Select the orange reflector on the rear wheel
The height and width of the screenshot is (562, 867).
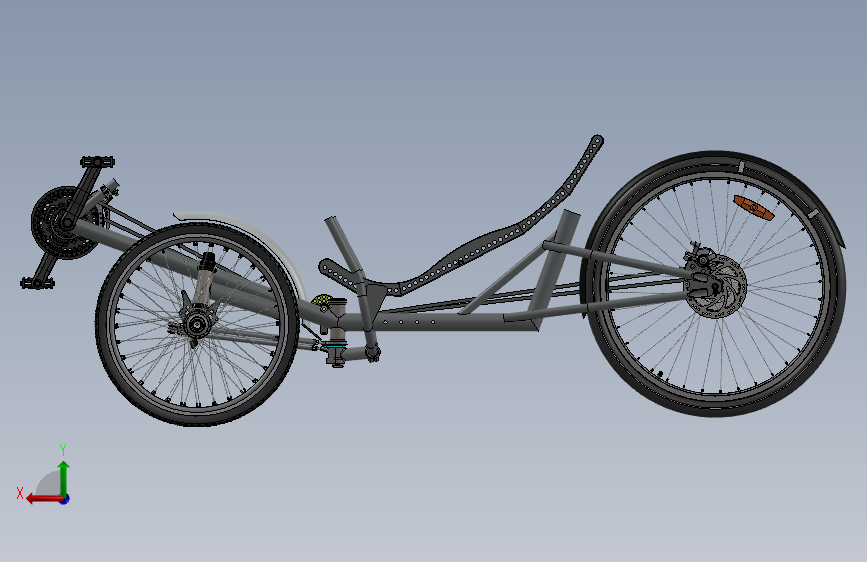pyautogui.click(x=753, y=207)
